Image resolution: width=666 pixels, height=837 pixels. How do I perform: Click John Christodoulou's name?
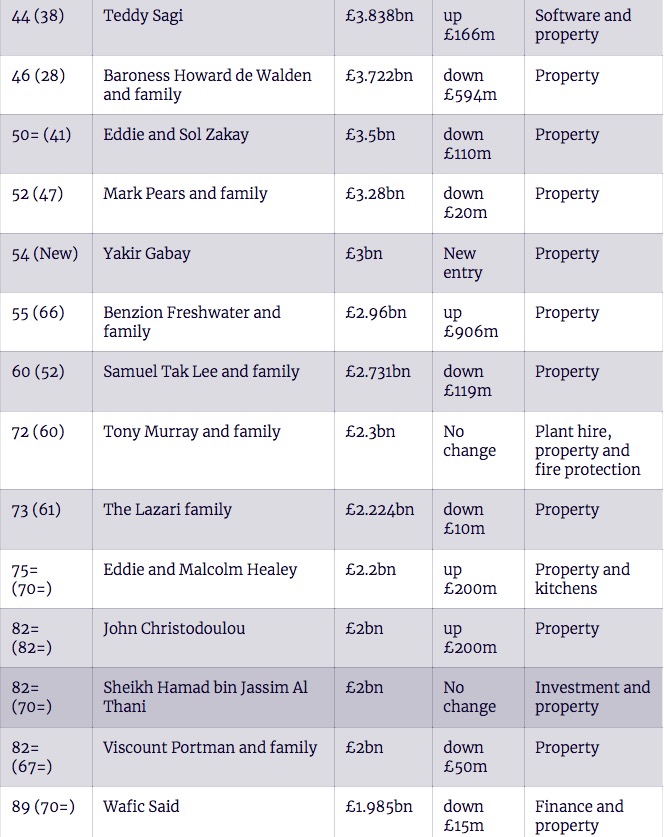(174, 629)
